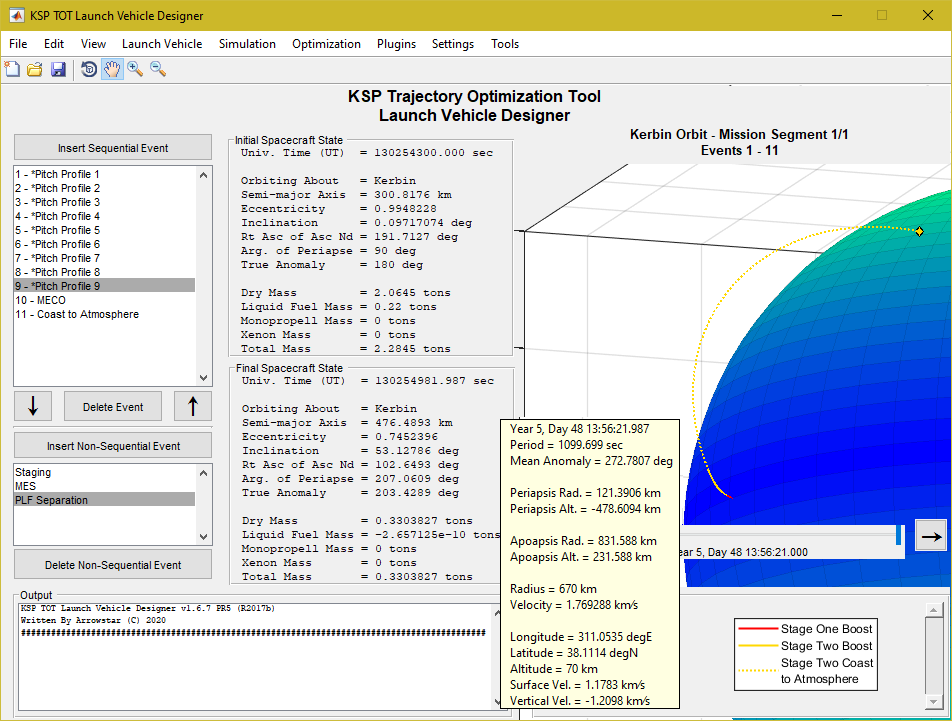The width and height of the screenshot is (952, 721).
Task: Click Delete Non-Sequential Event button
Action: pyautogui.click(x=113, y=564)
